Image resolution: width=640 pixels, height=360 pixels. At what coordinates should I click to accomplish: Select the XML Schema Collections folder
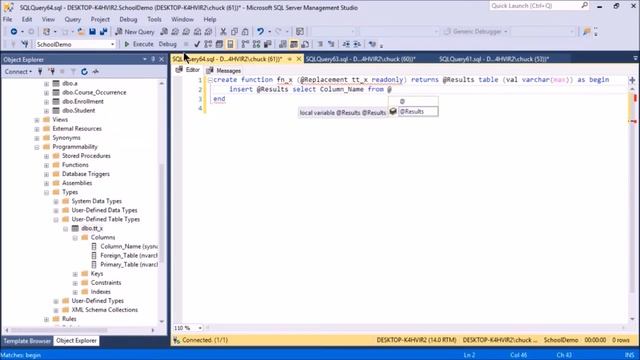pyautogui.click(x=100, y=310)
